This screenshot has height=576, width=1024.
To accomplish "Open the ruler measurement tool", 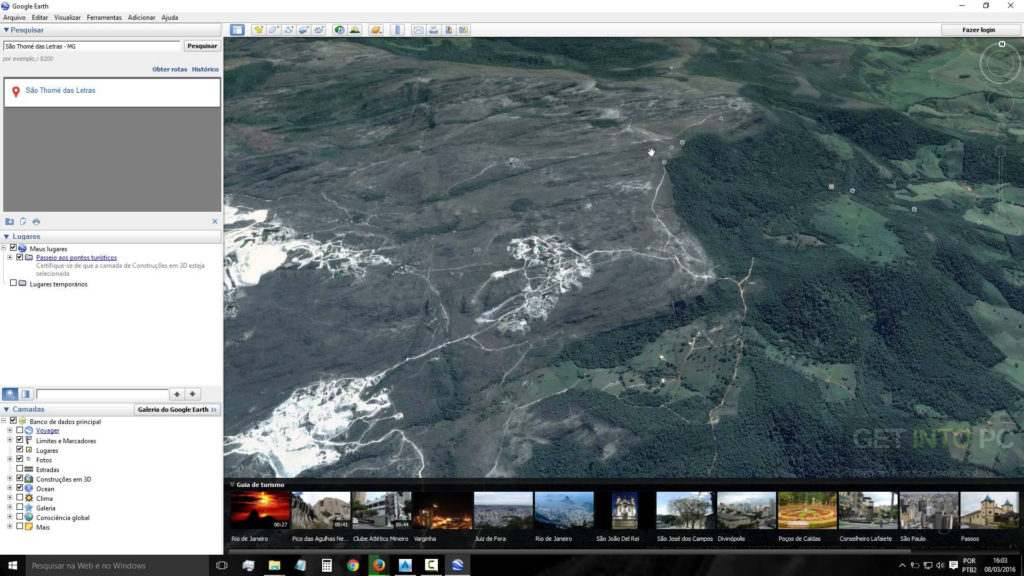I will click(x=397, y=30).
